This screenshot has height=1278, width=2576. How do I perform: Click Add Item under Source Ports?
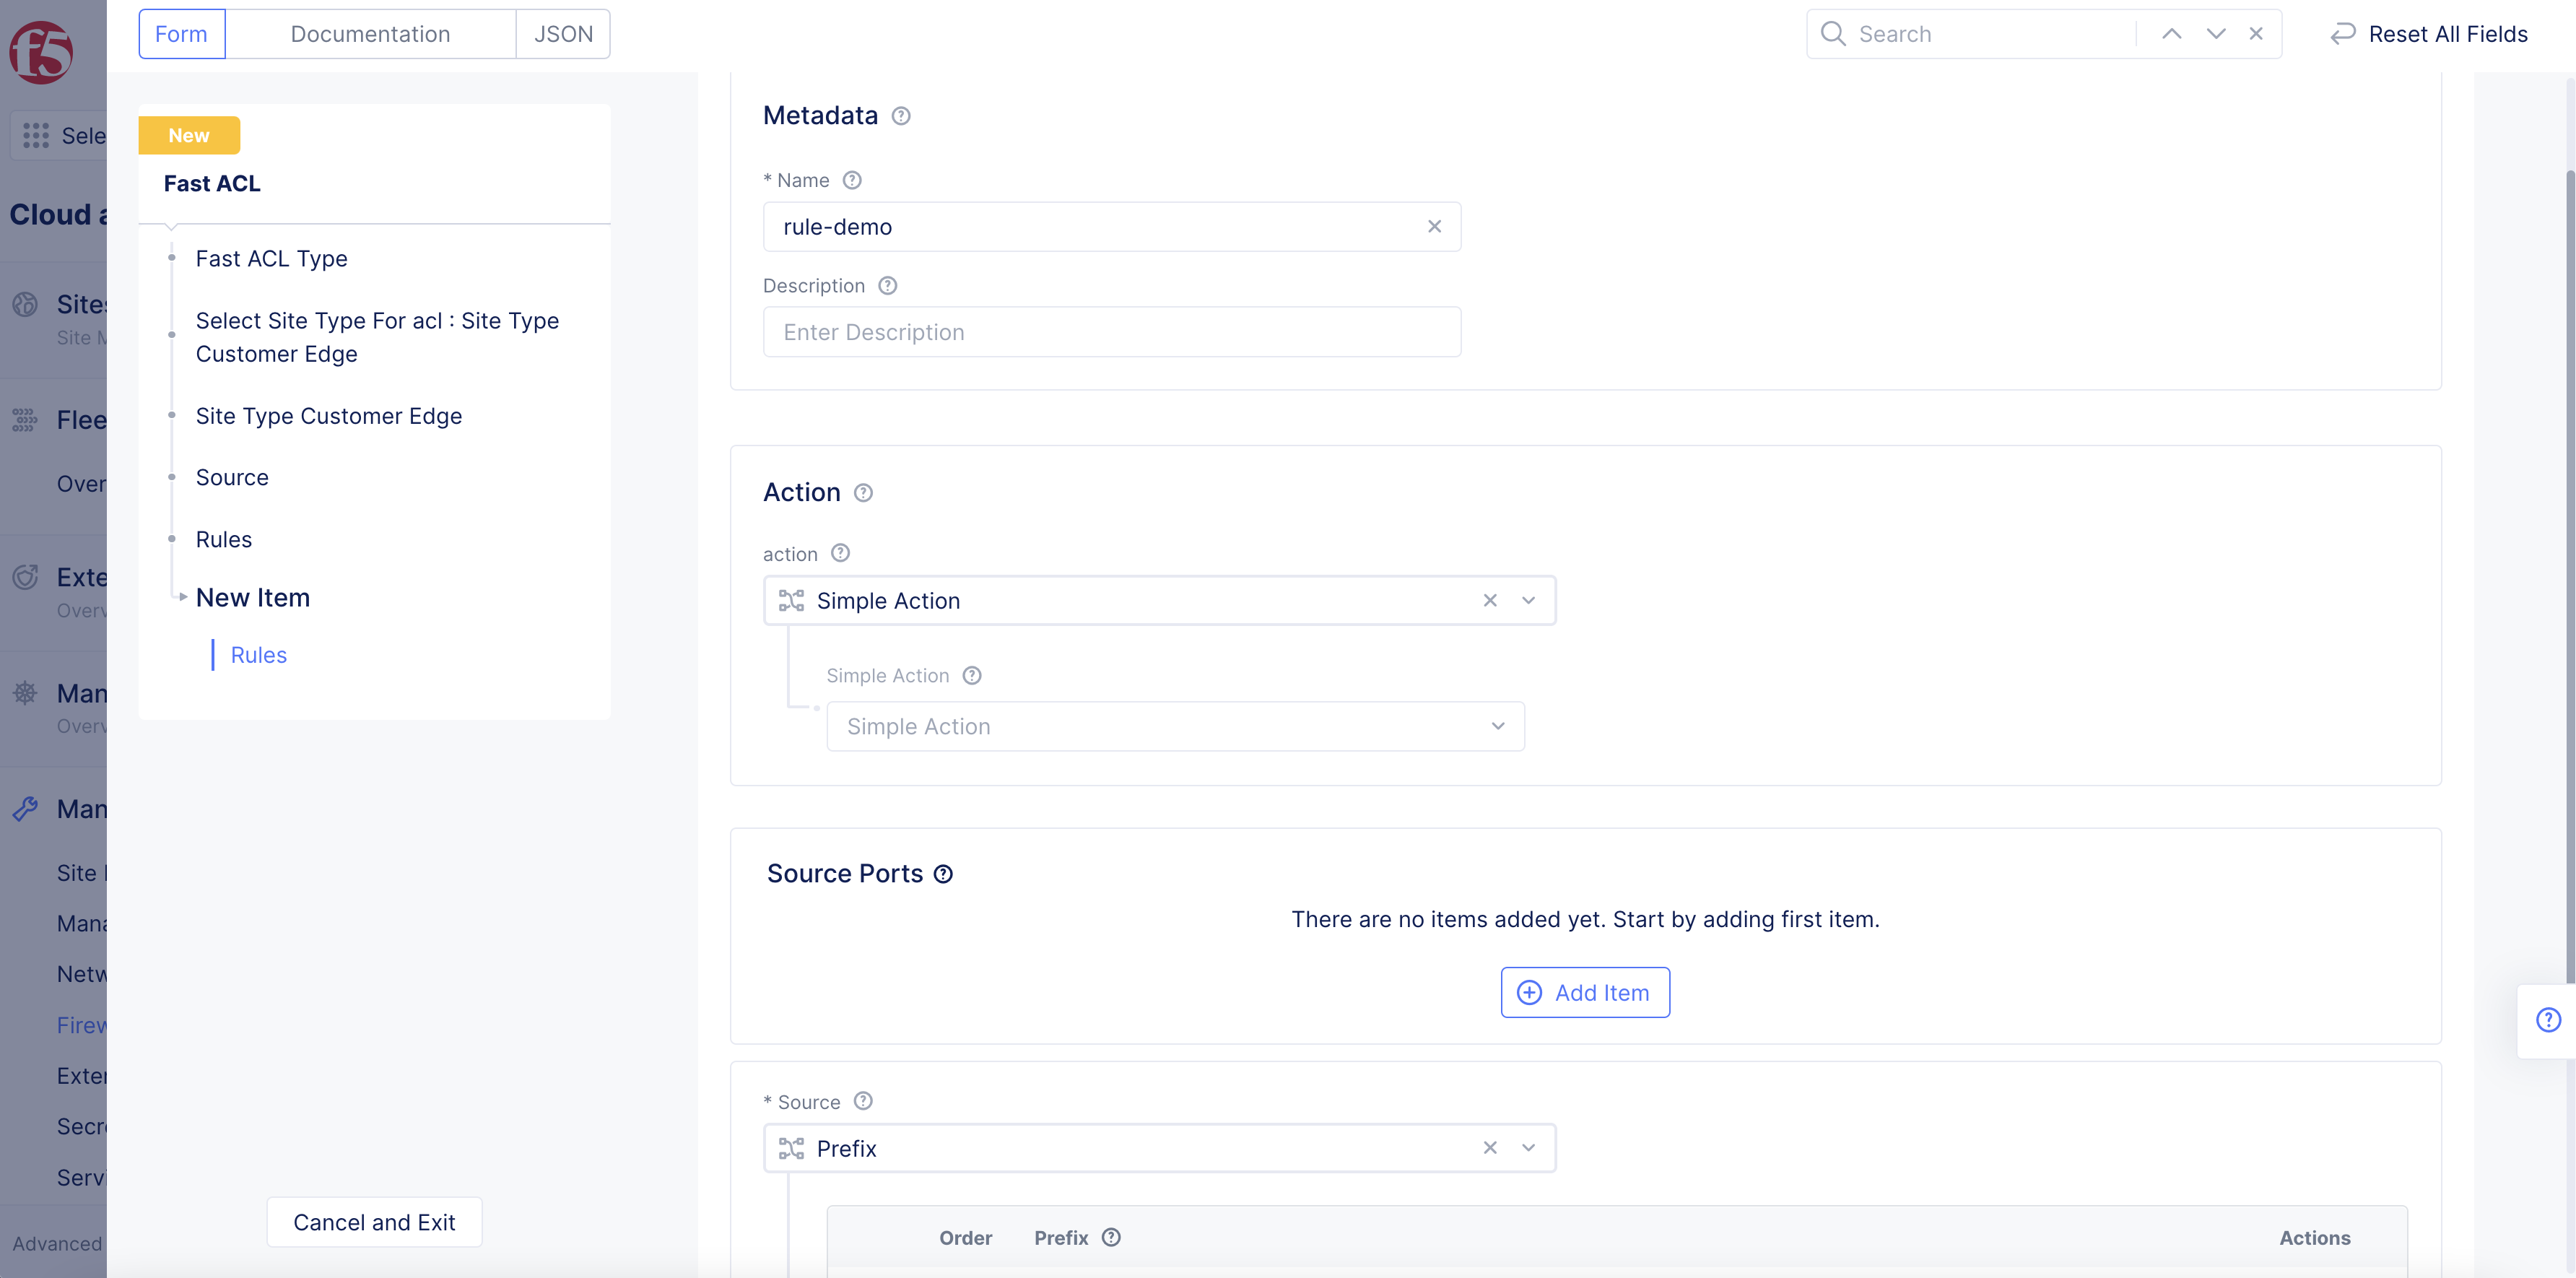(x=1584, y=993)
